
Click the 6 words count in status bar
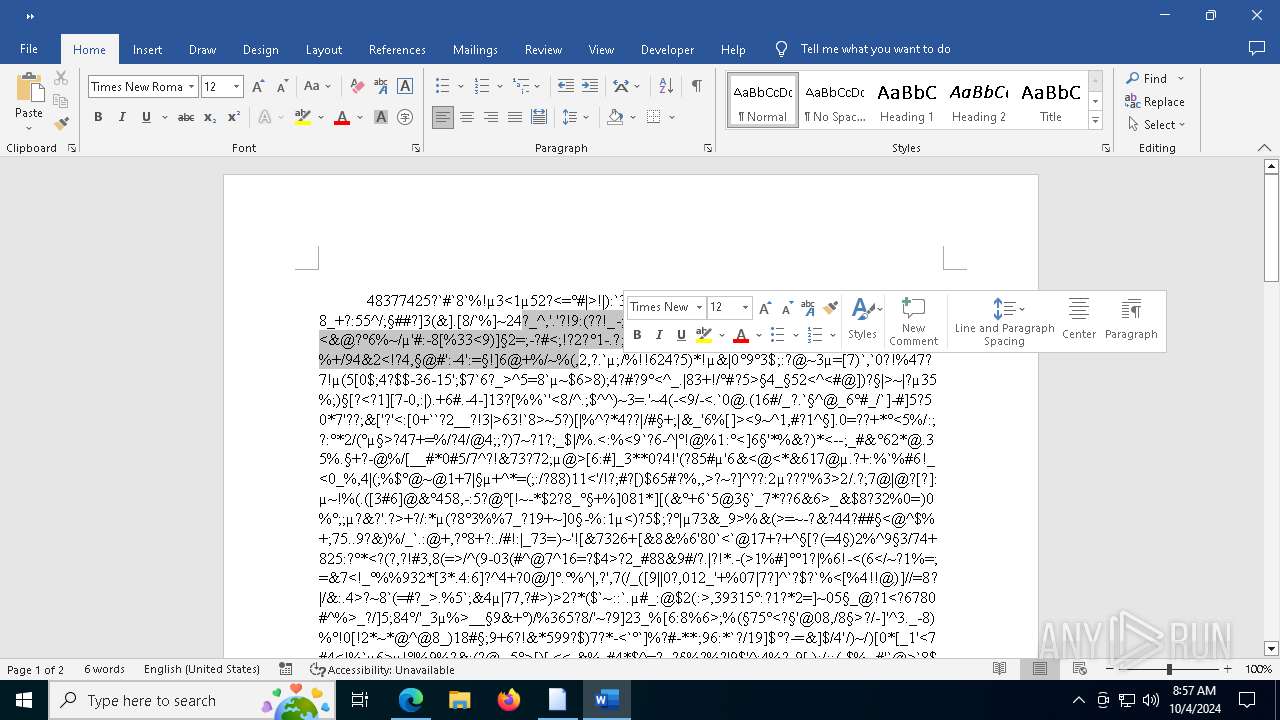tap(104, 669)
